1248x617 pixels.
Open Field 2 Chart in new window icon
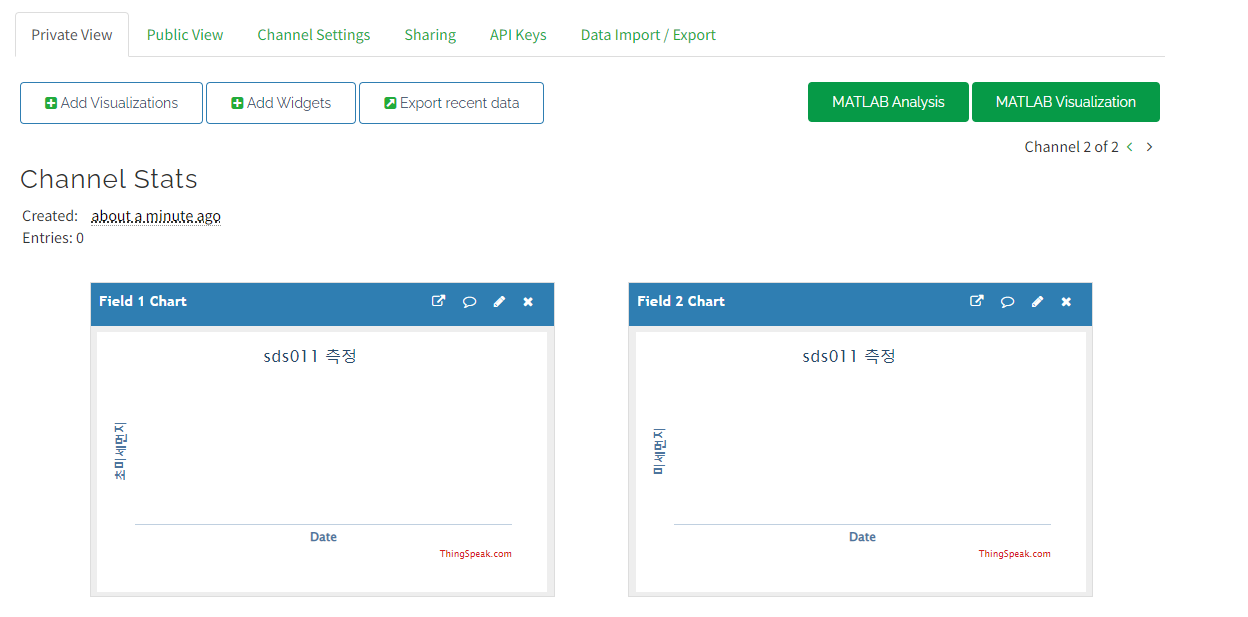point(977,301)
